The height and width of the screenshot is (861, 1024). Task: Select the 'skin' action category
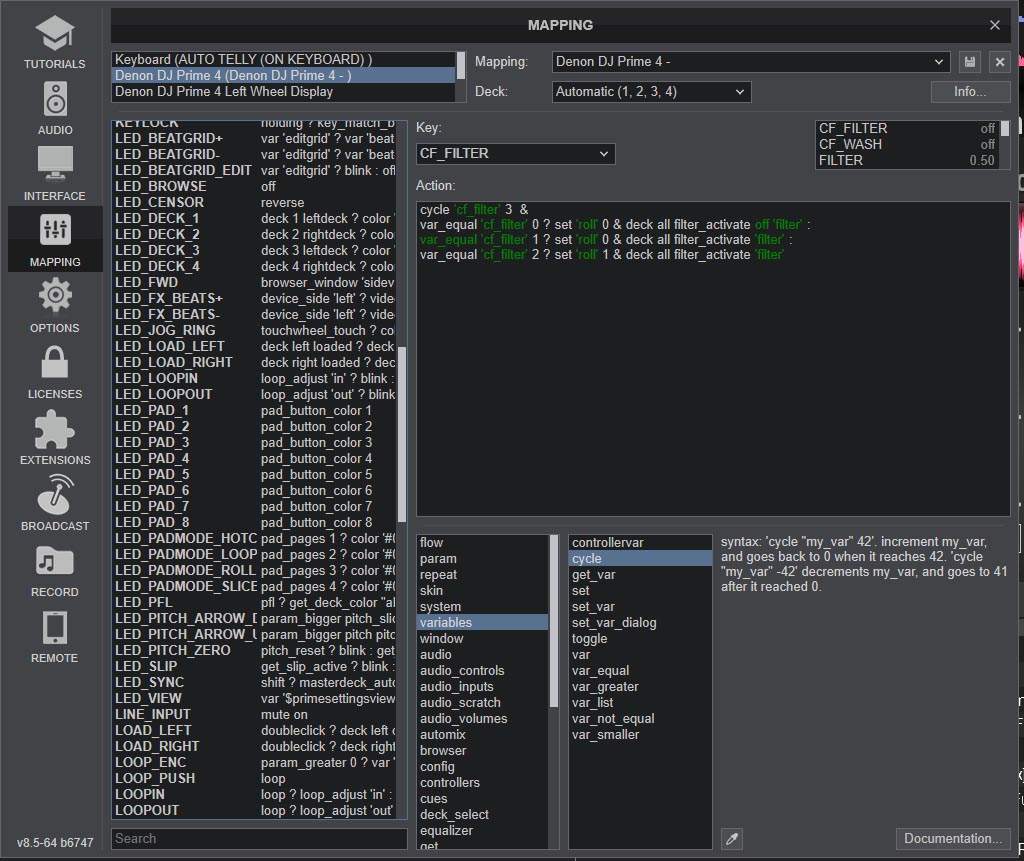click(x=483, y=591)
